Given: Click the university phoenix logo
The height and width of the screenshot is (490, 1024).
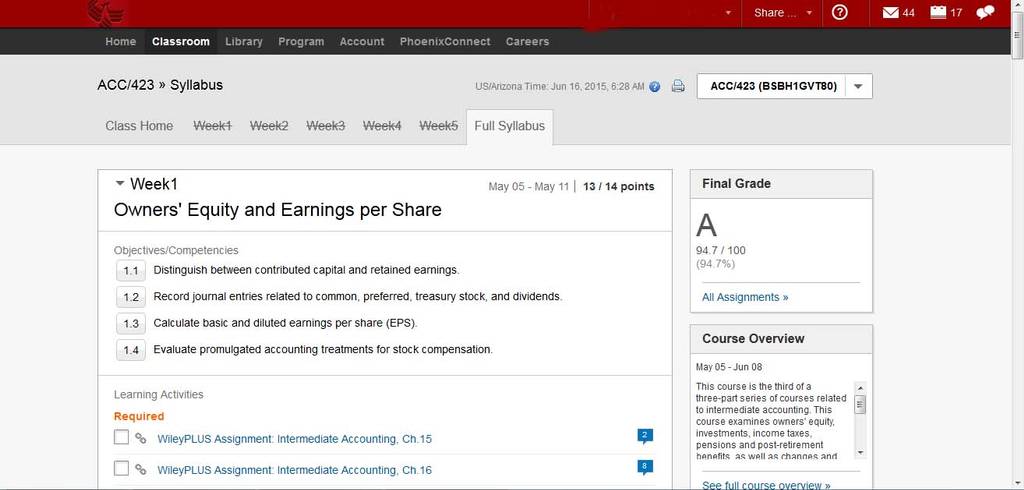Looking at the screenshot, I should [x=106, y=13].
